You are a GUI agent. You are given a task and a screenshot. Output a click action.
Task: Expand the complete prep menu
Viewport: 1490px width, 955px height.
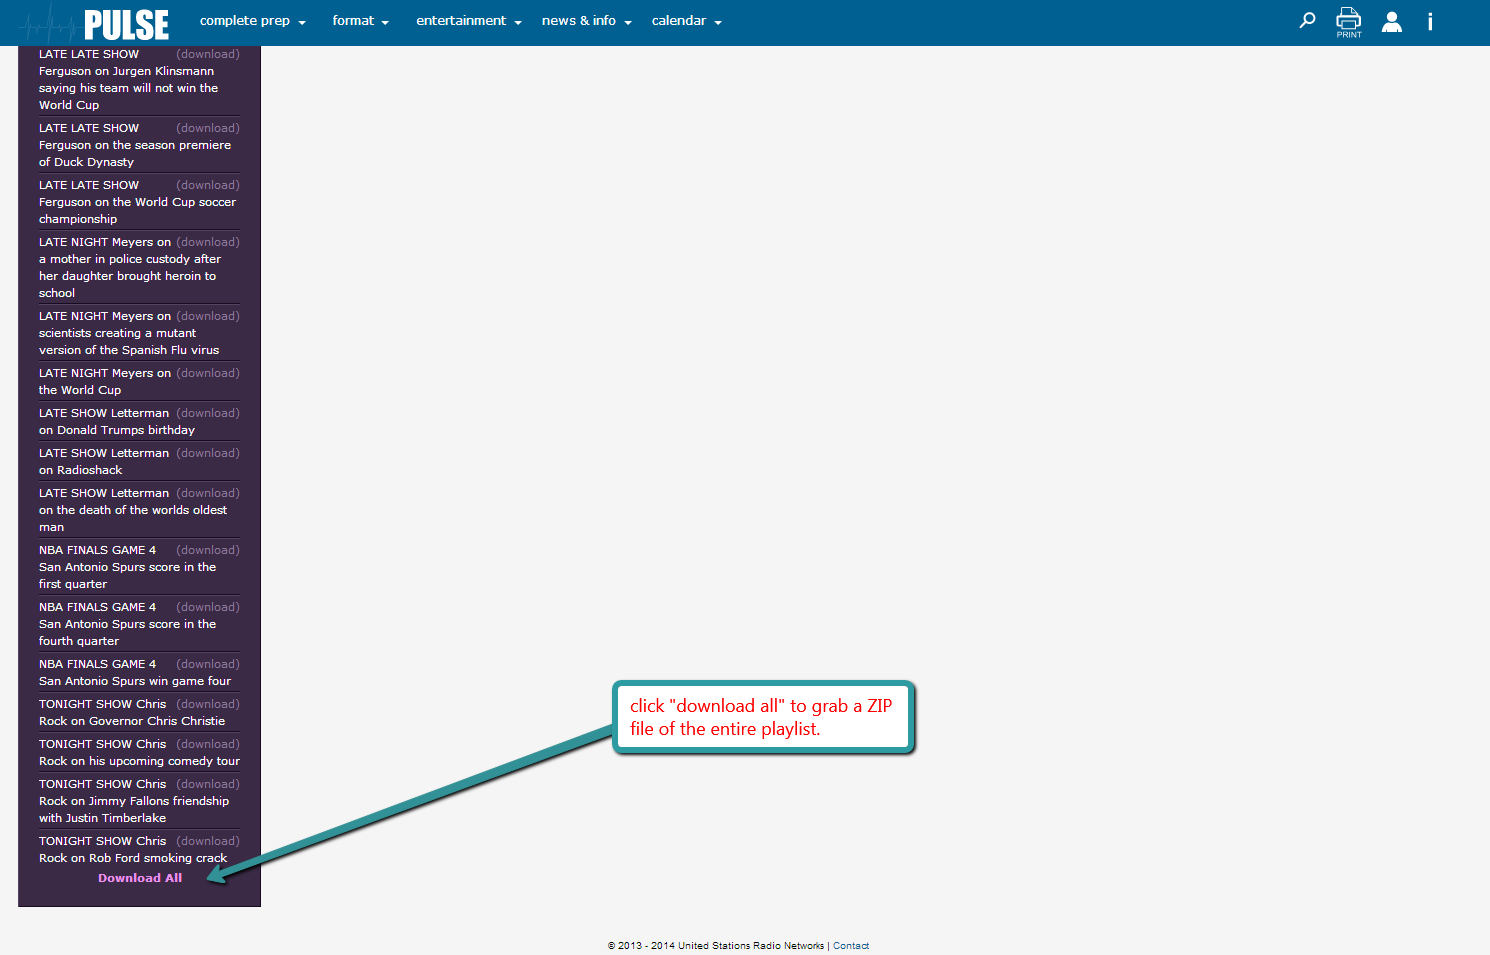pos(253,20)
